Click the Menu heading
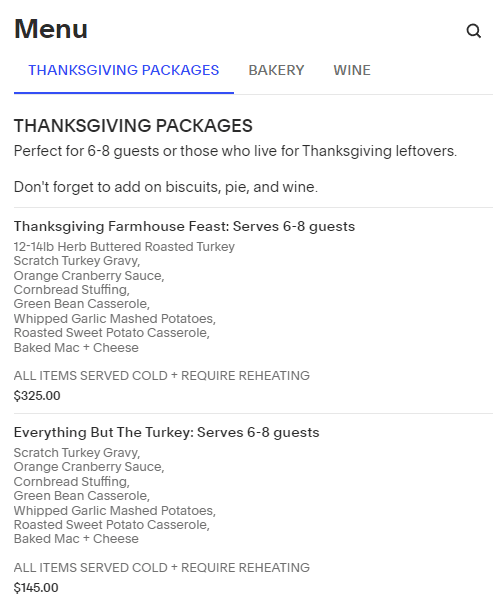 [51, 29]
